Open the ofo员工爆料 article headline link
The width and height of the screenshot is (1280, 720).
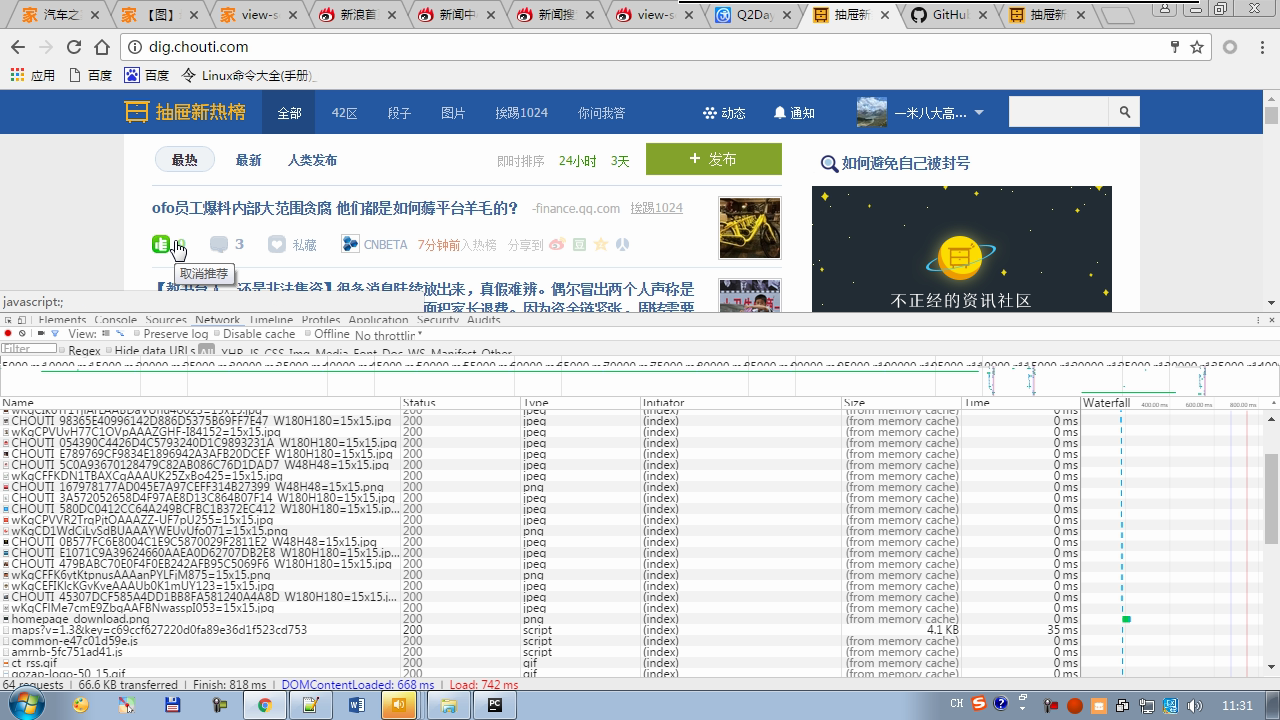click(x=335, y=208)
